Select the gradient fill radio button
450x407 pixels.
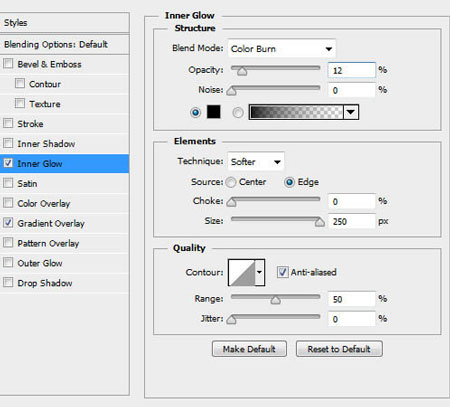[238, 112]
